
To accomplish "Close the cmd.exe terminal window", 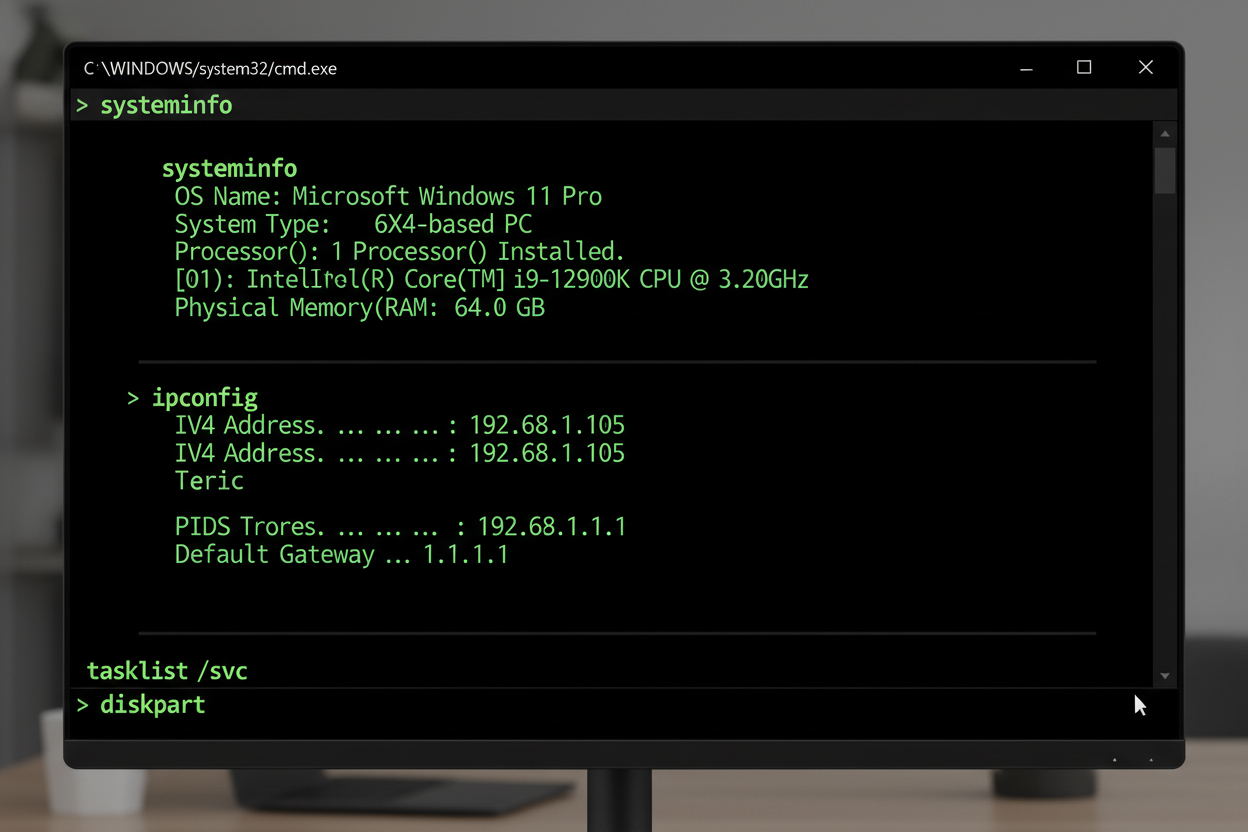I will coord(1146,67).
